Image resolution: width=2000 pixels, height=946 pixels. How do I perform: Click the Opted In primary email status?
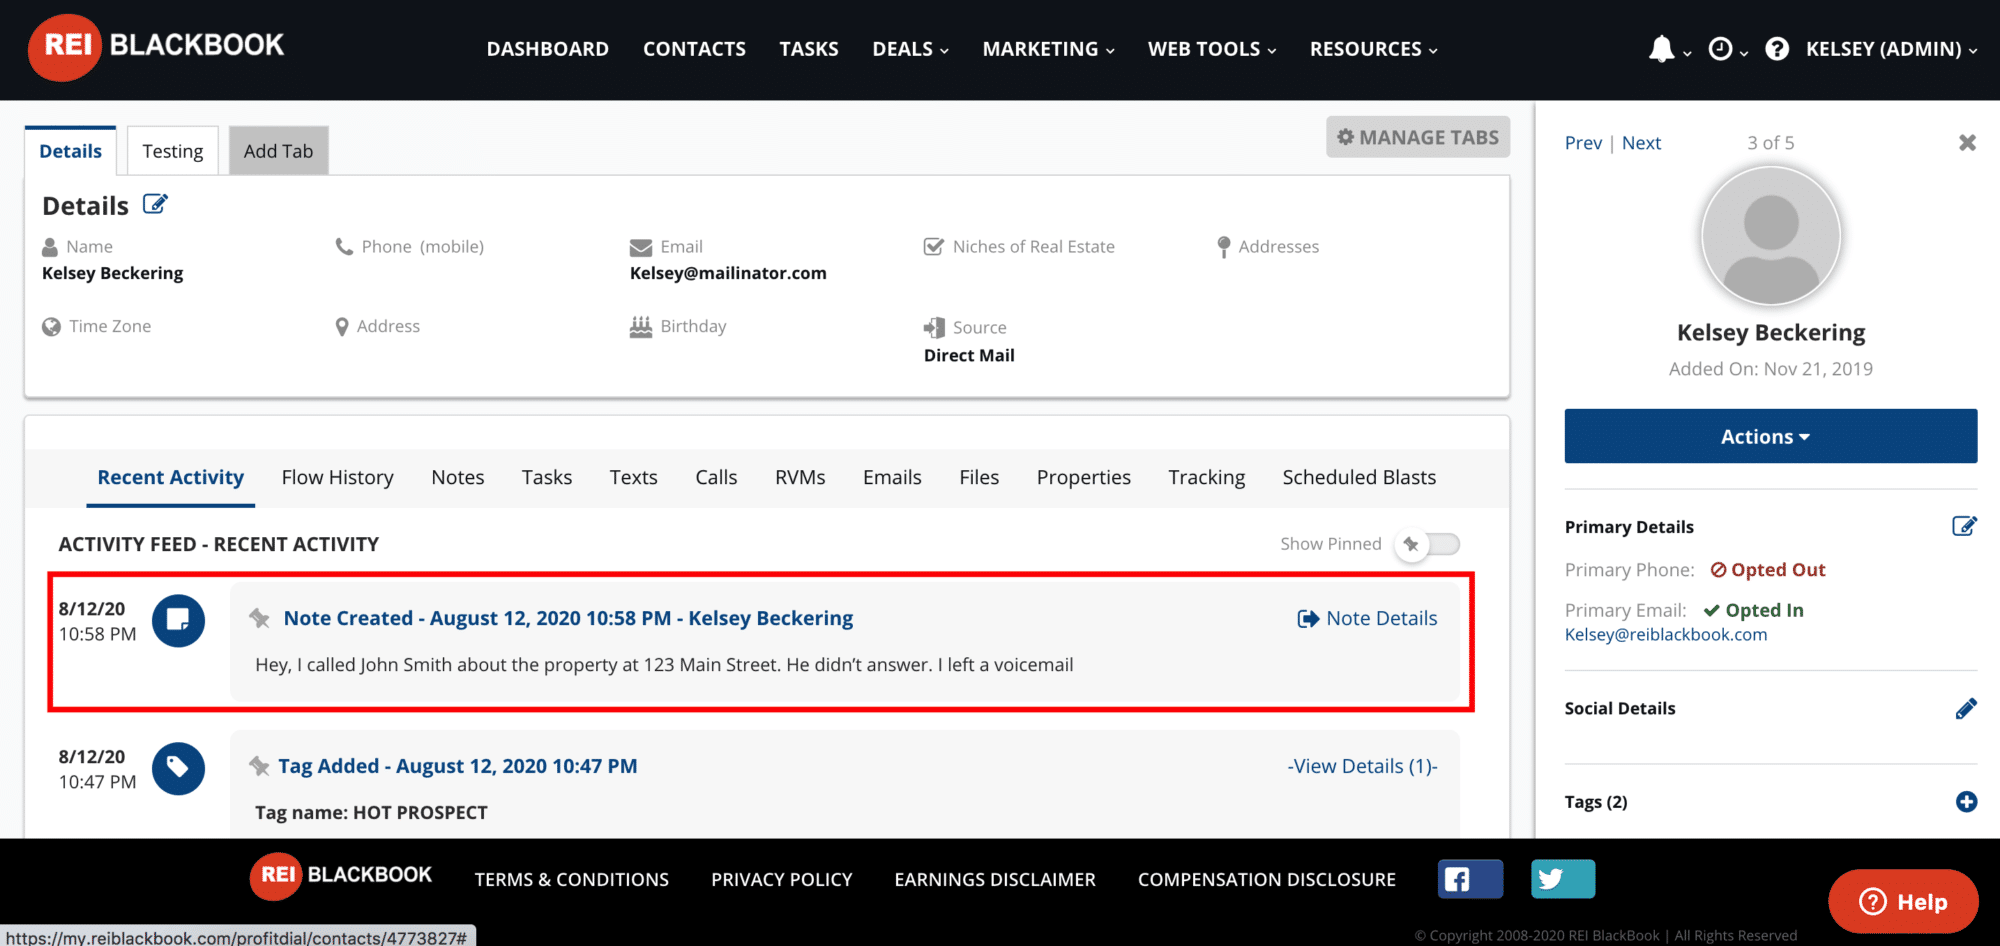1754,610
